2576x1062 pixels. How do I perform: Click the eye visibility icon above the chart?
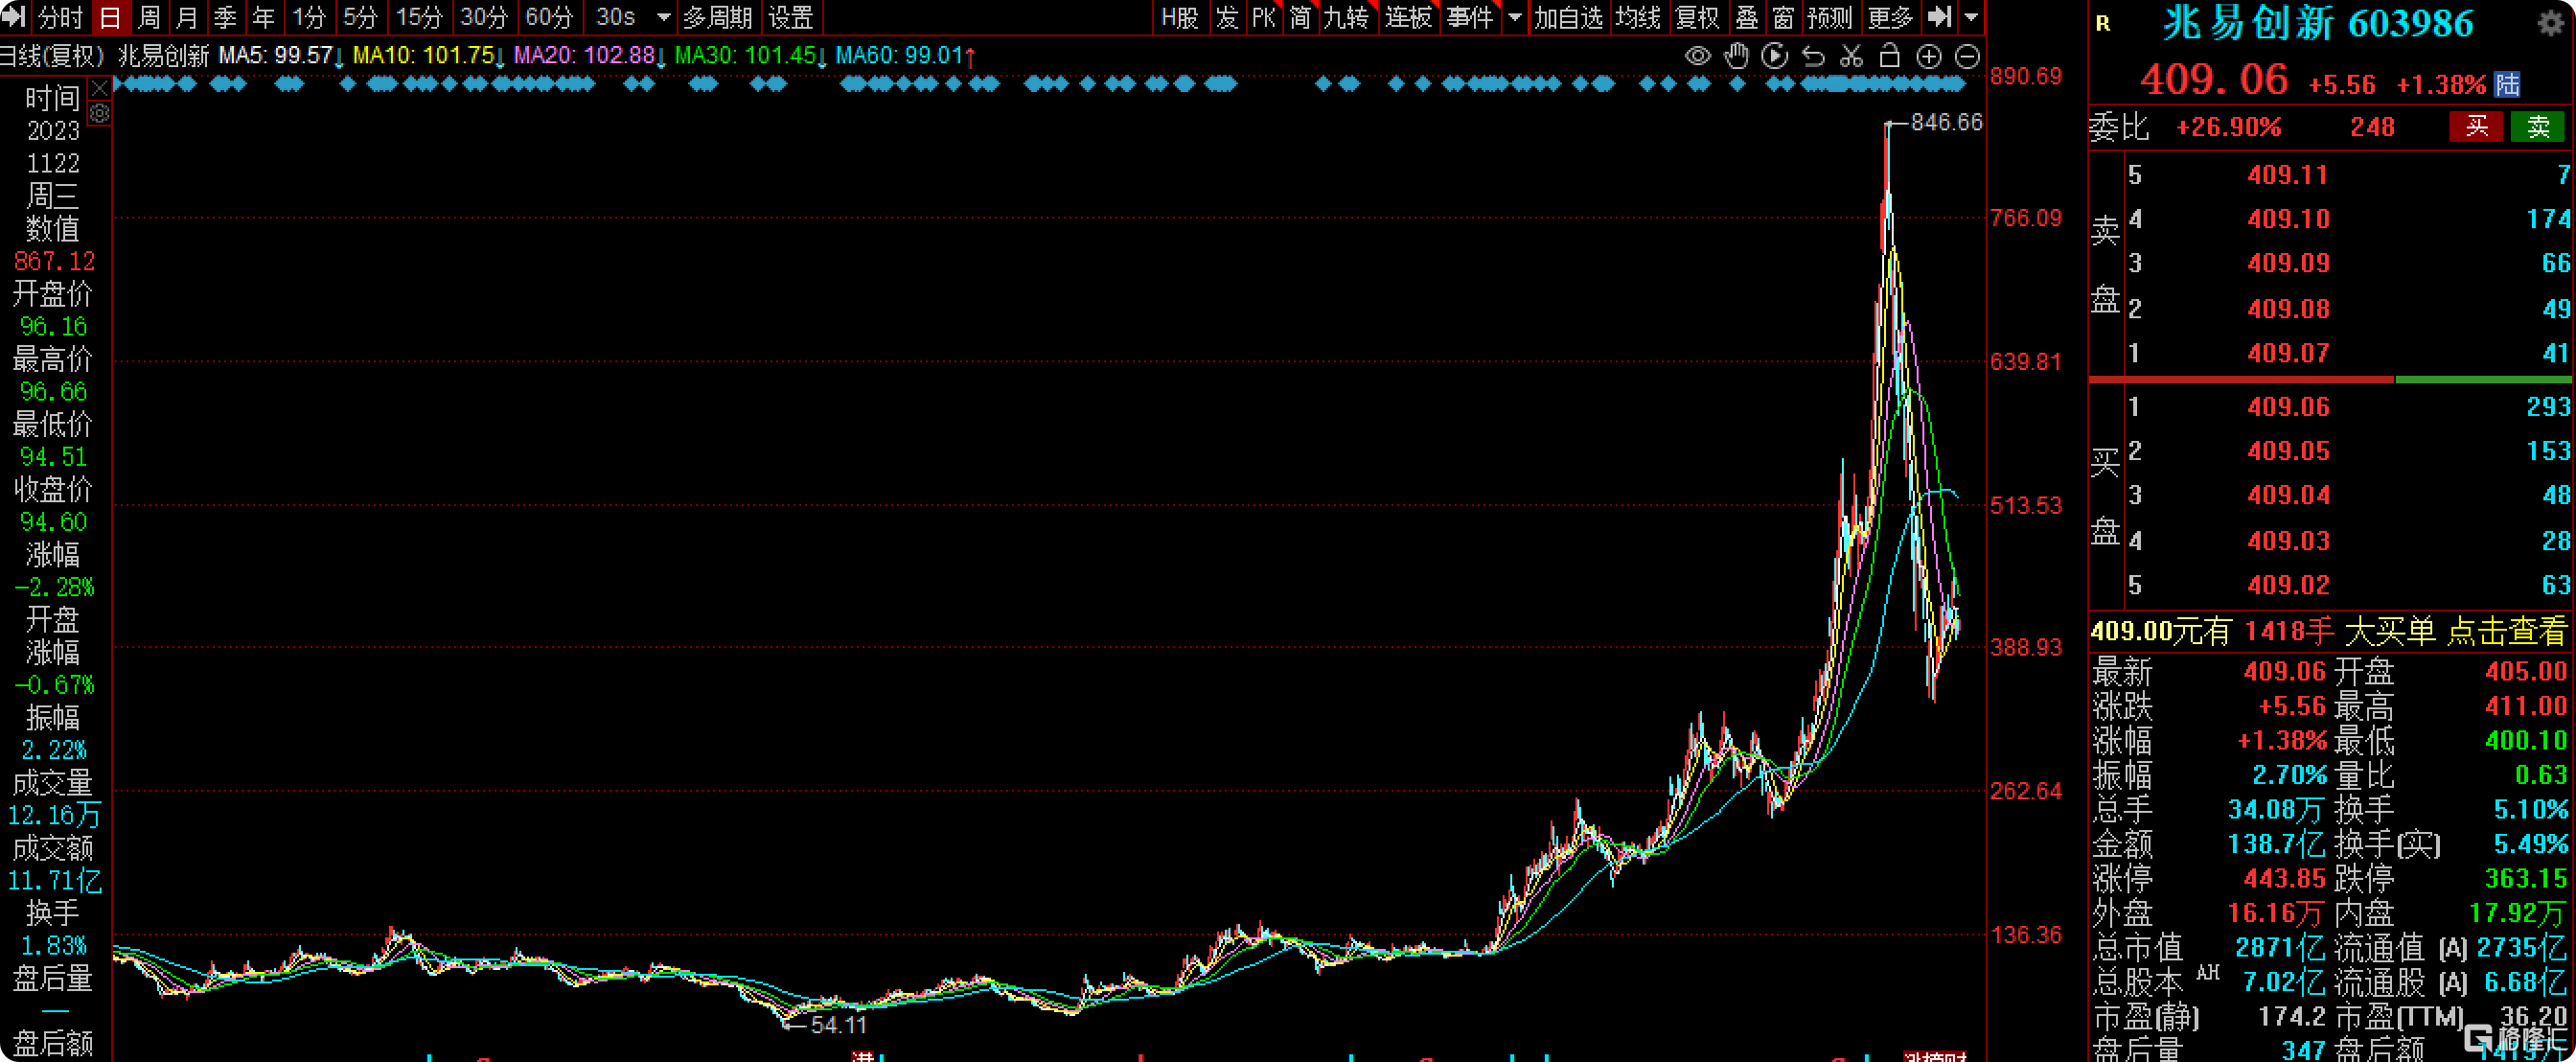(x=1697, y=56)
